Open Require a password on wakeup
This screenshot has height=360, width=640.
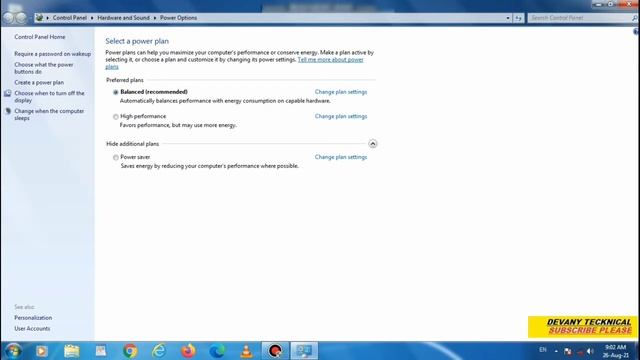click(x=53, y=54)
